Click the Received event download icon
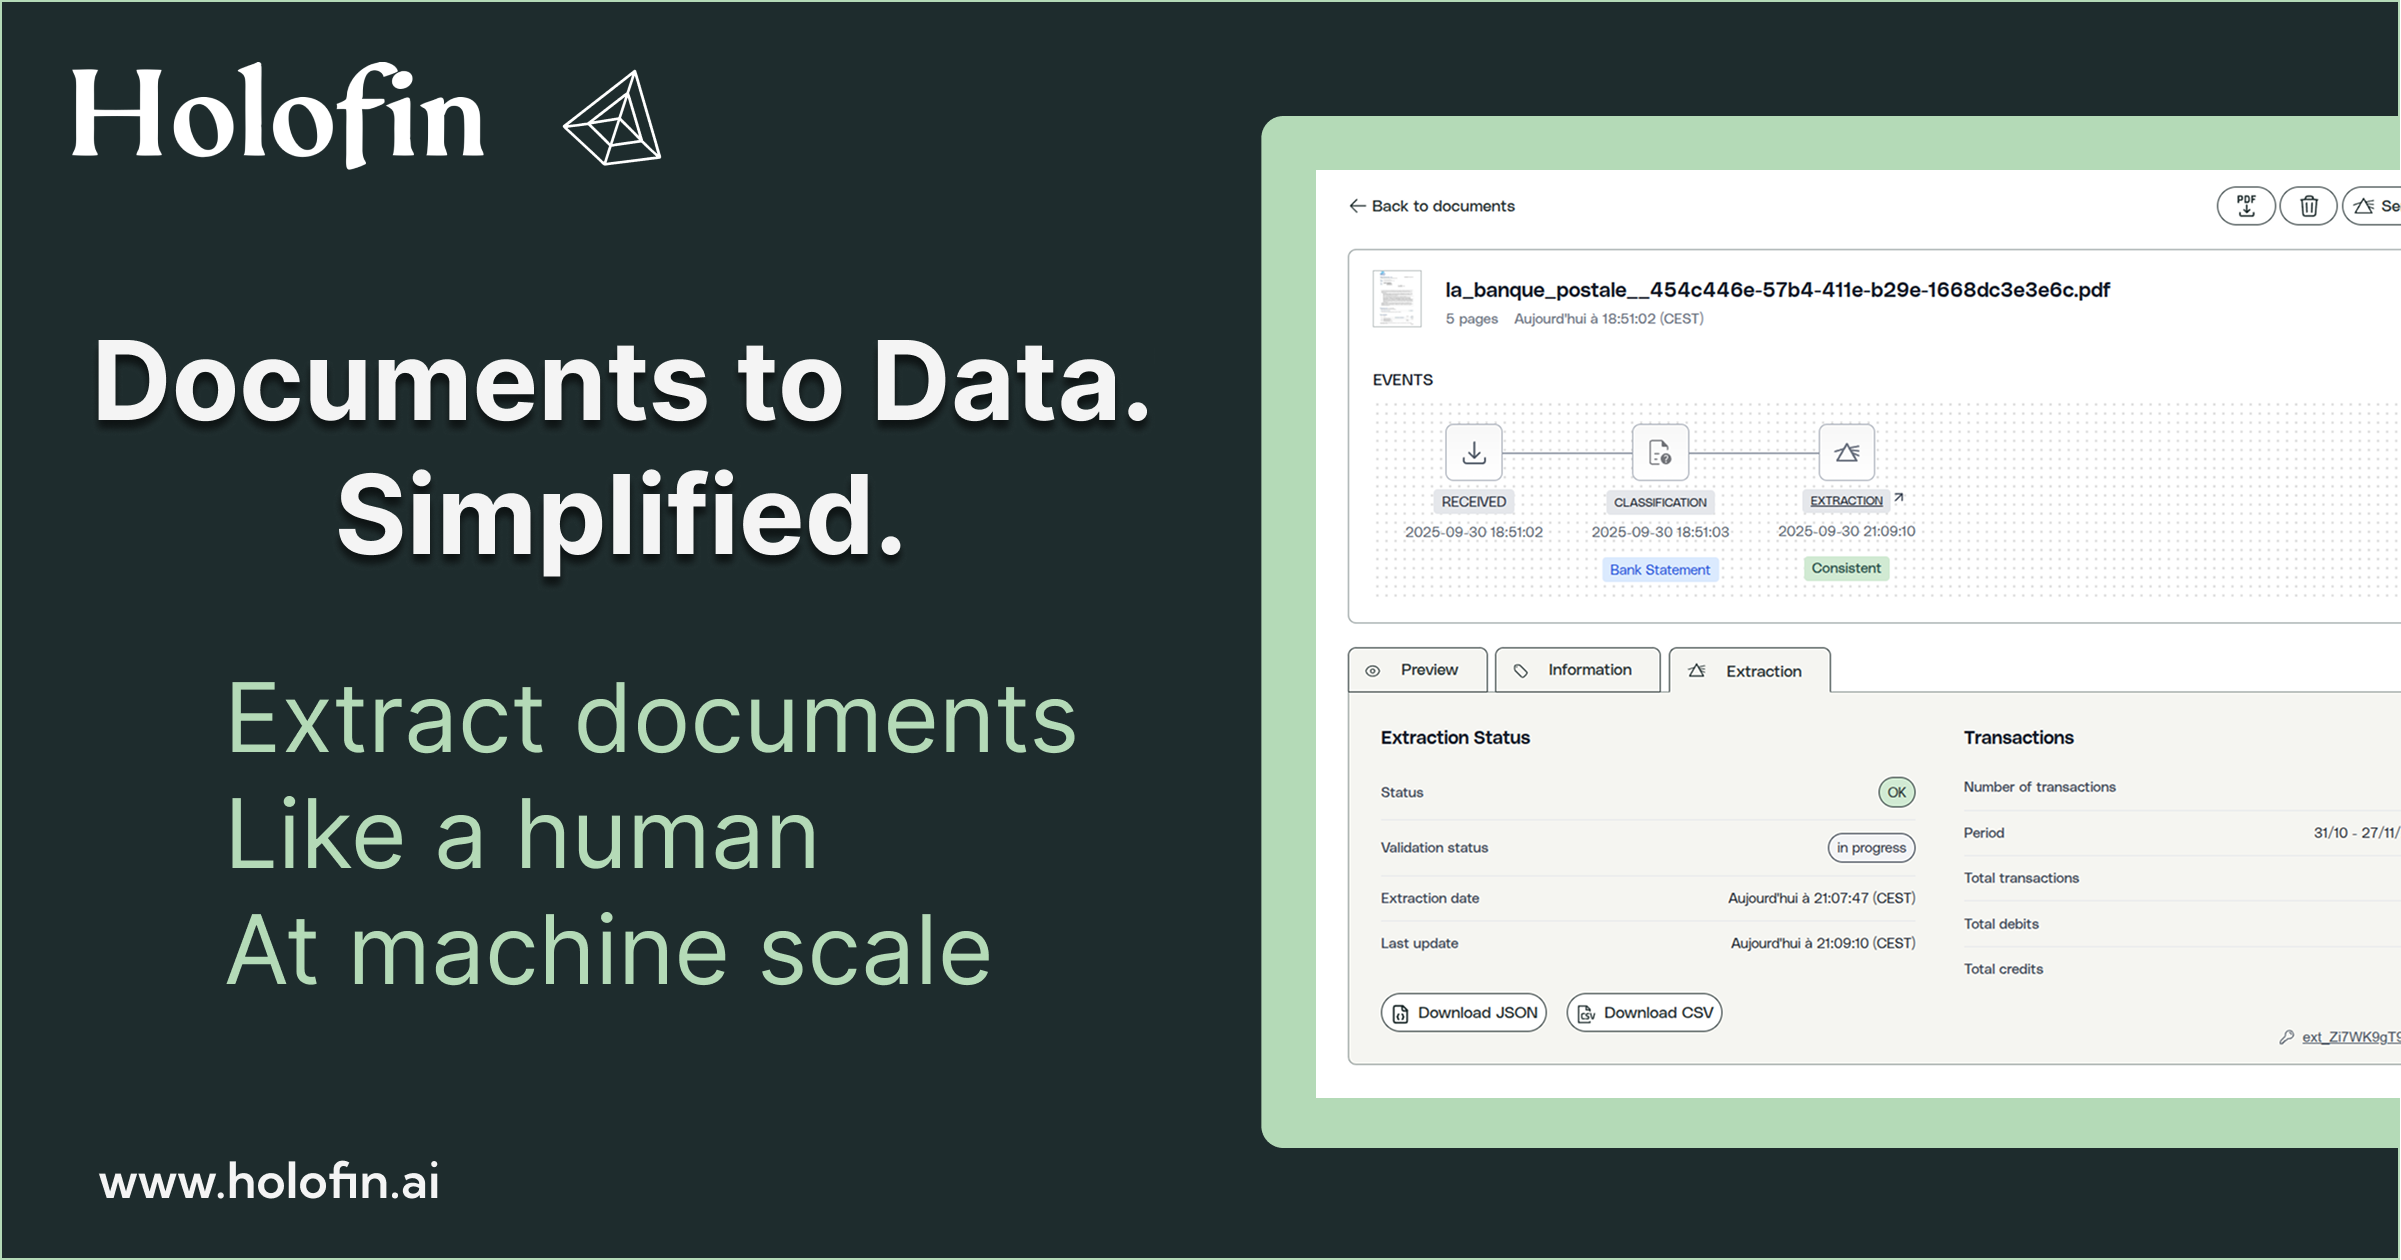This screenshot has height=1260, width=2401. [1473, 453]
